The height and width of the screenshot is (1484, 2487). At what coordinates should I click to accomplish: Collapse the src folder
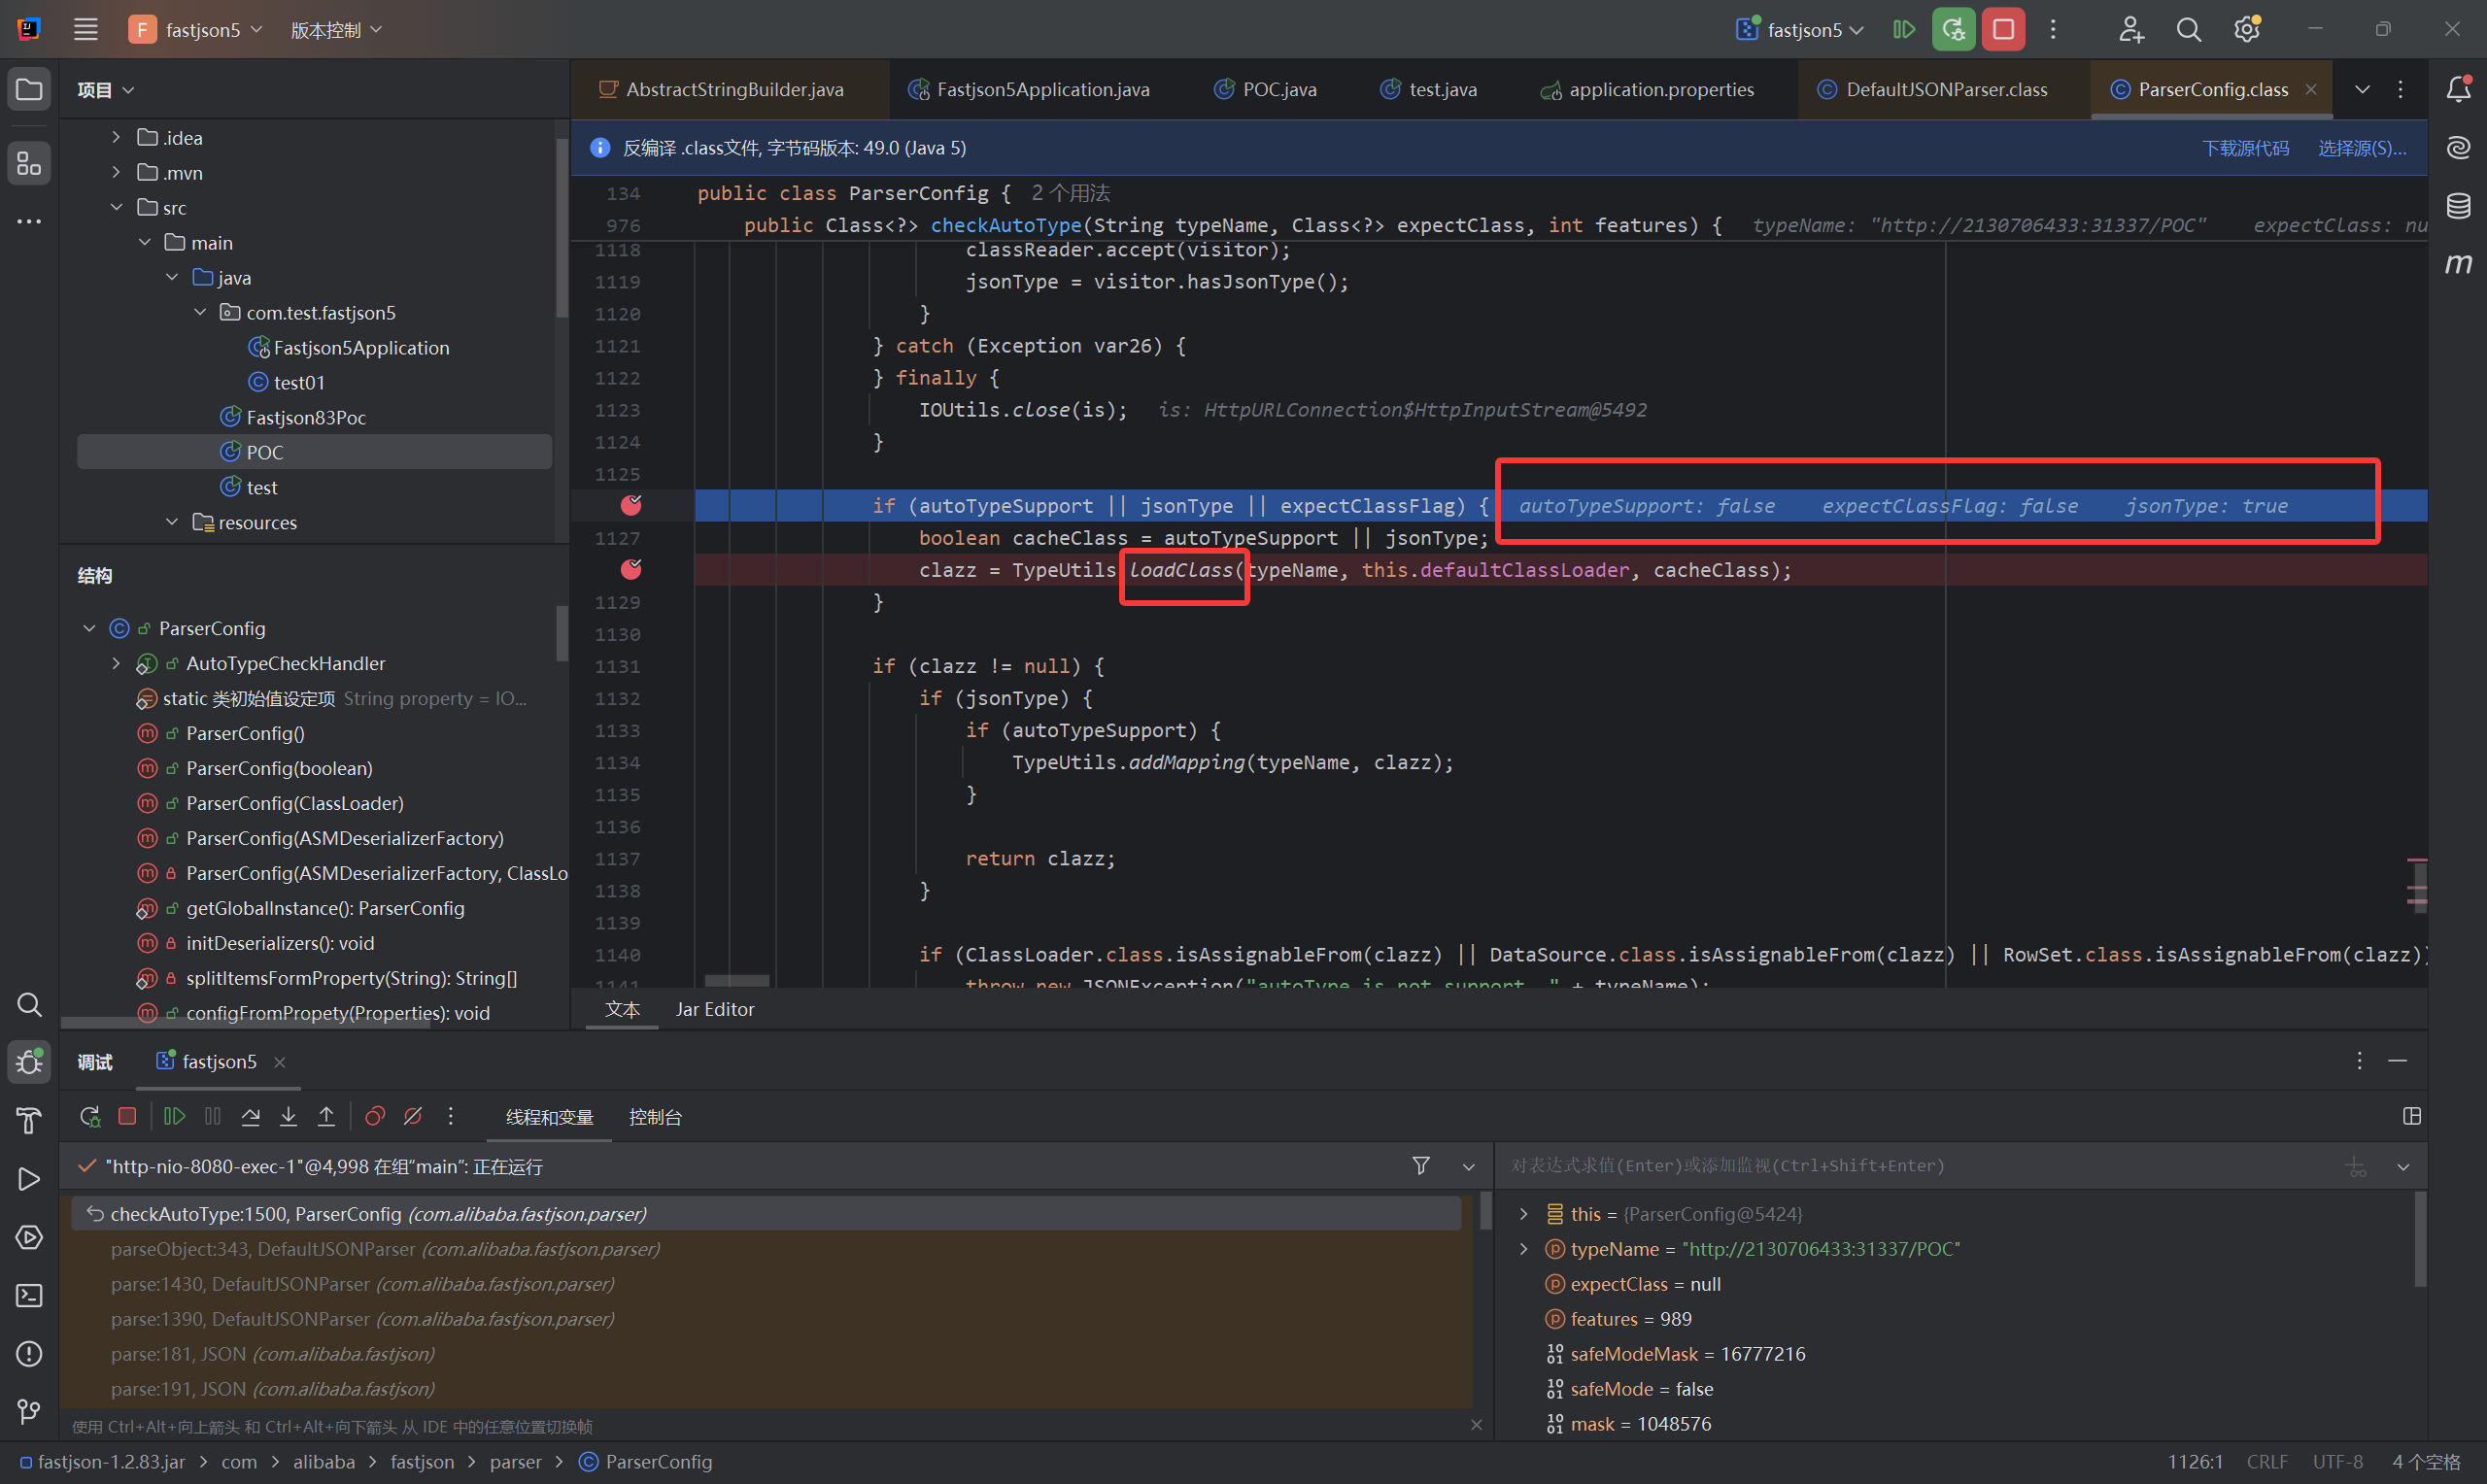pos(116,207)
